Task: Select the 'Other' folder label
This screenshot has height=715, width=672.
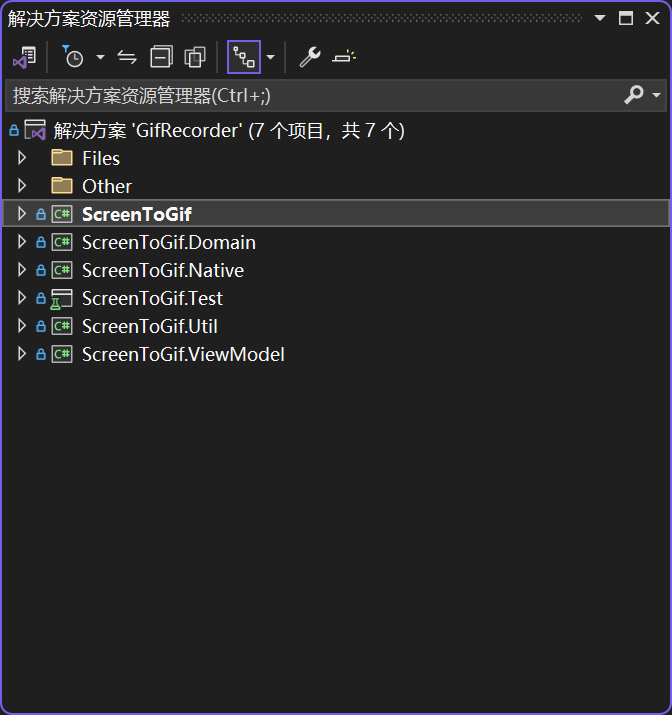Action: coord(107,186)
